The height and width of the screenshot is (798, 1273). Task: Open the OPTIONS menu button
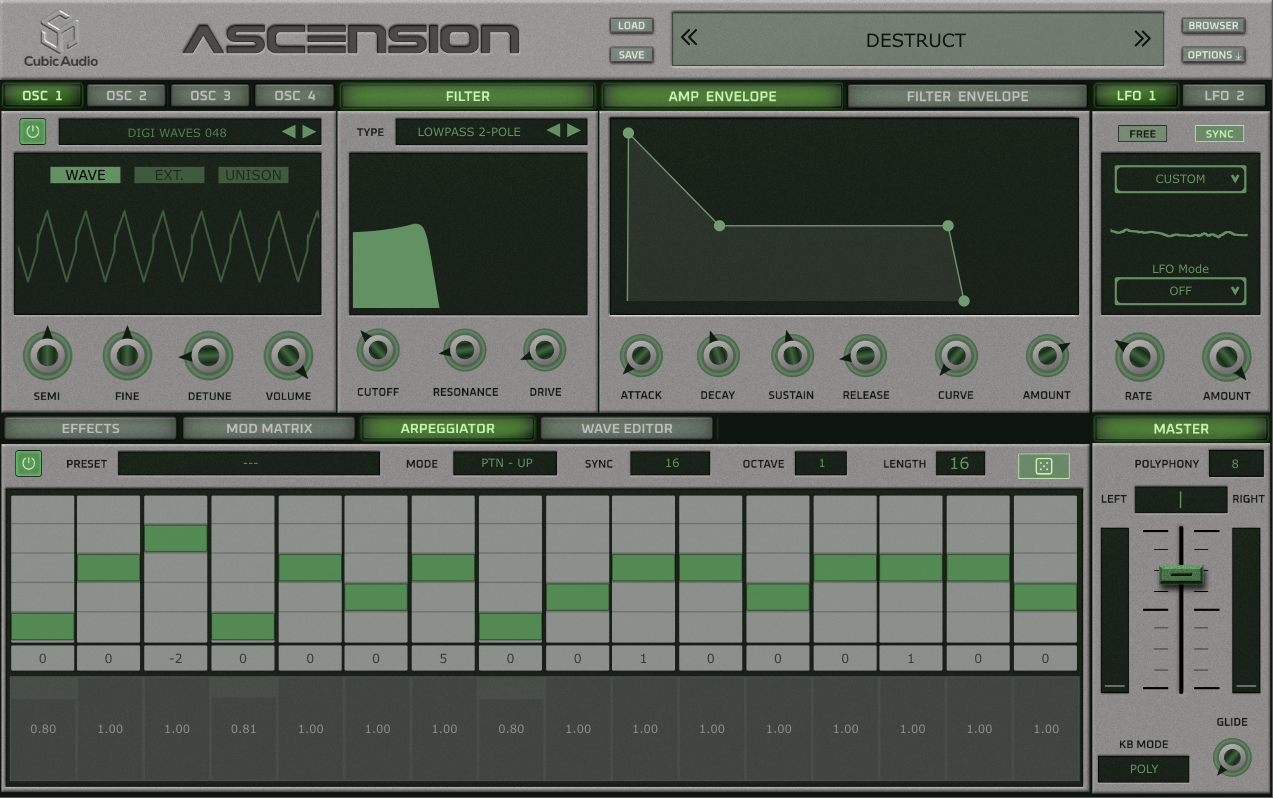coord(1213,55)
